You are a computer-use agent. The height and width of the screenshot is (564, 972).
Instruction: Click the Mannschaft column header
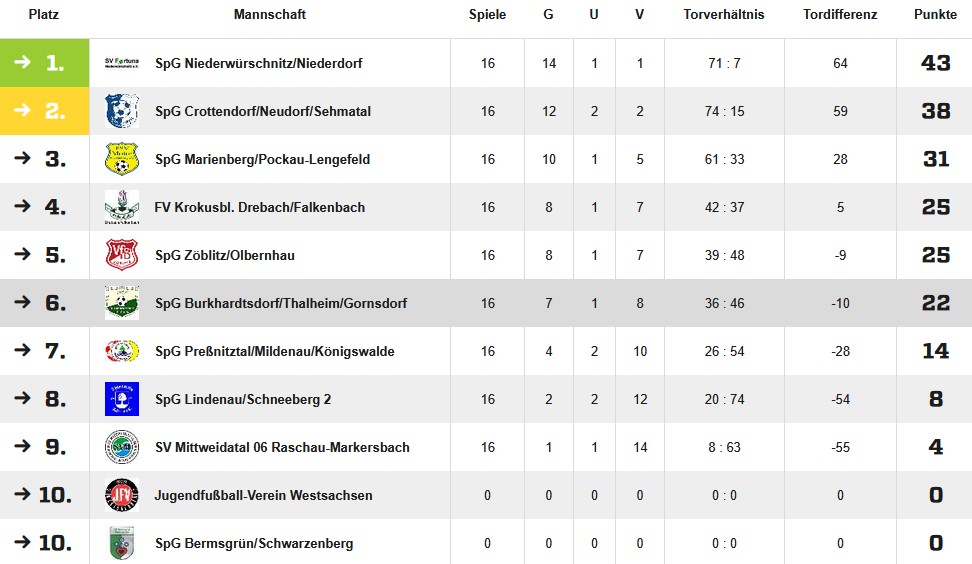(x=270, y=14)
